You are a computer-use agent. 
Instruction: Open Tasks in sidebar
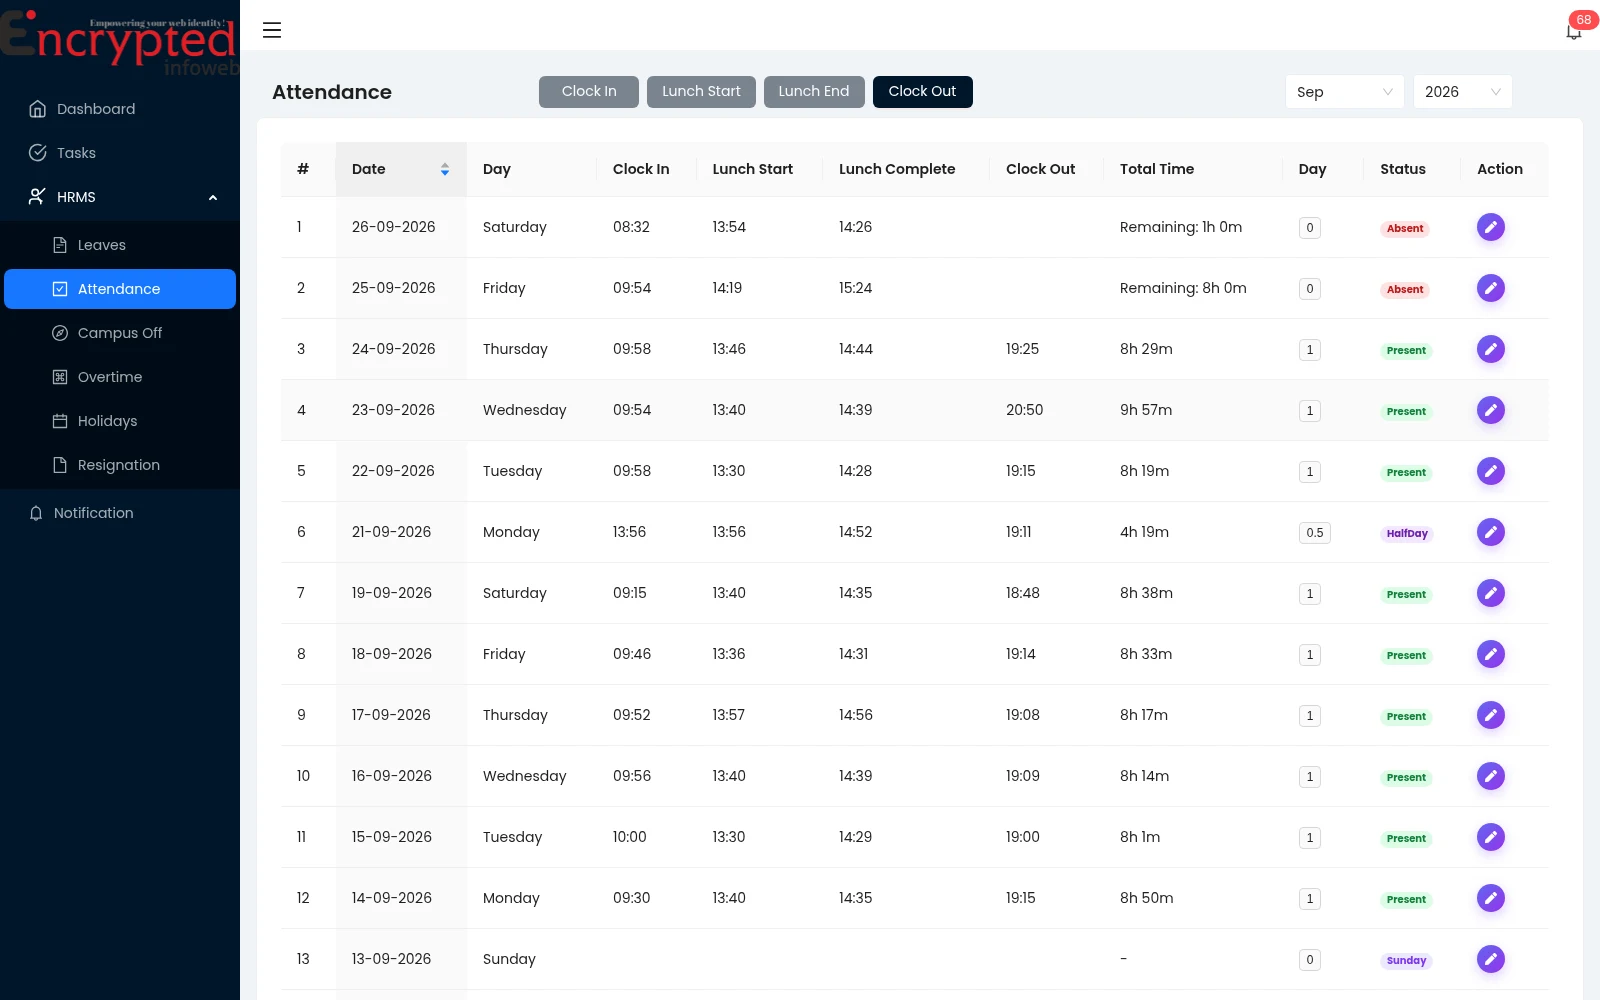click(x=120, y=153)
